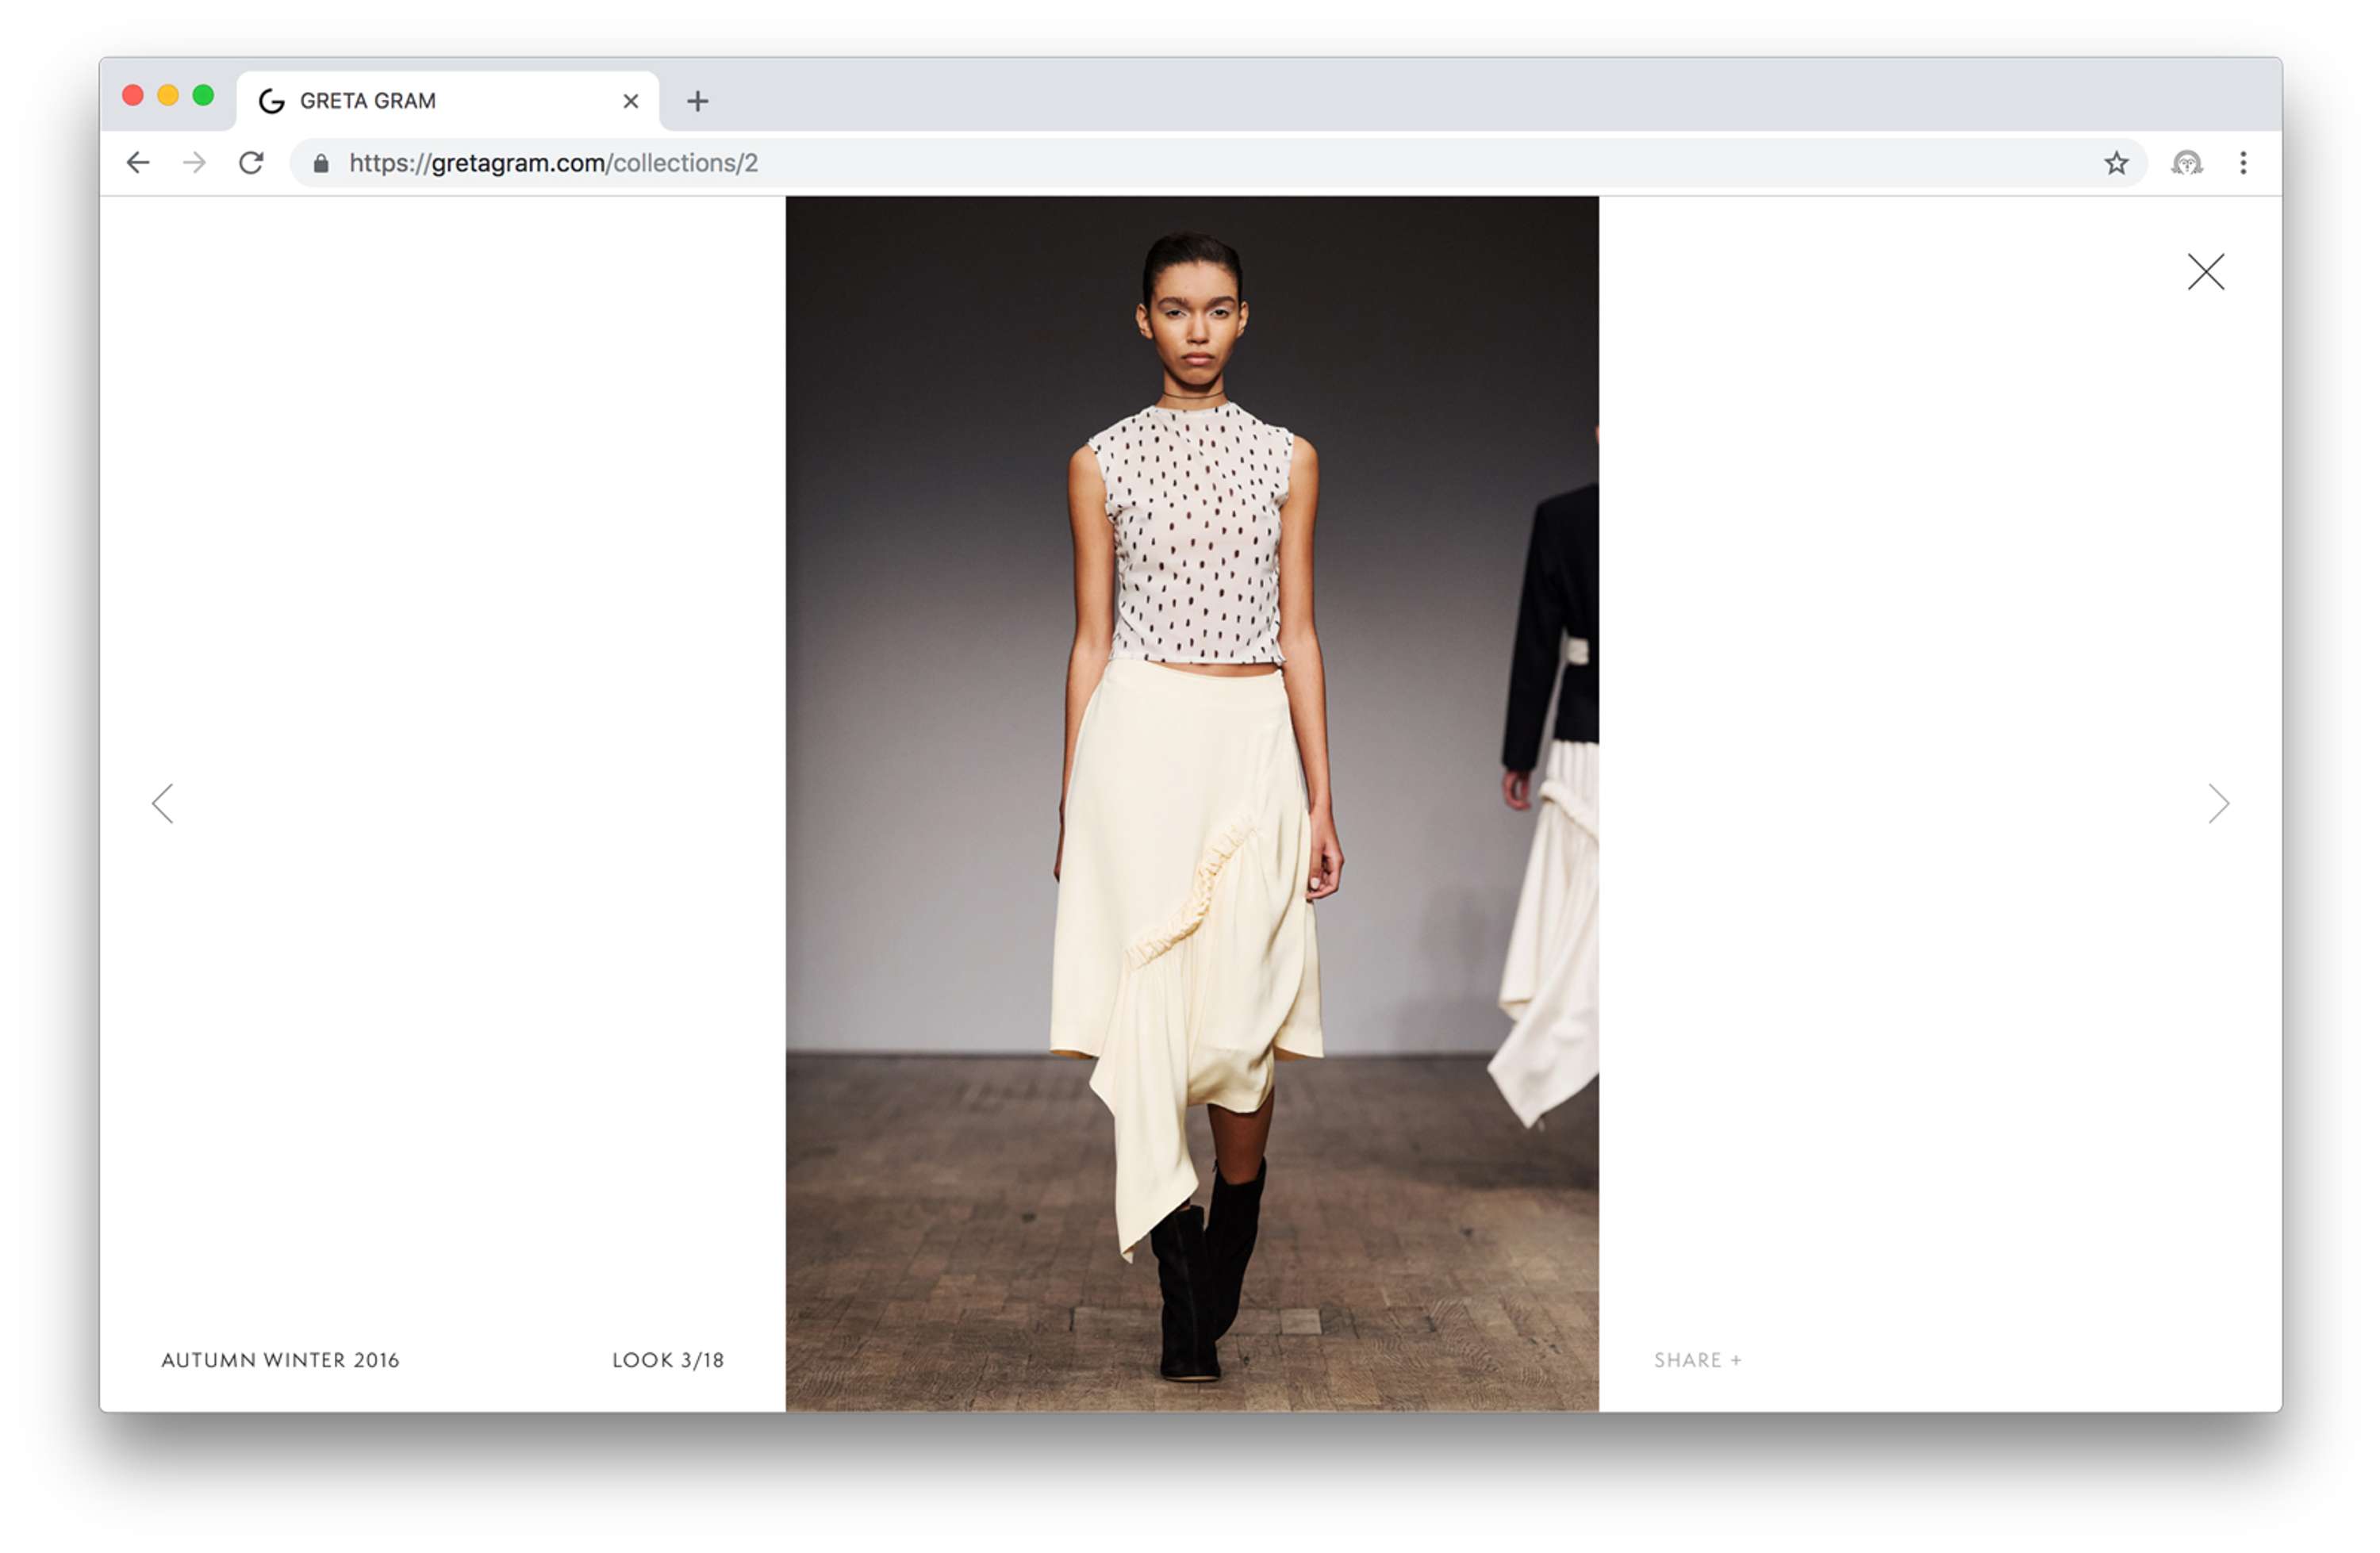Screen dimensions: 2380x1553
Task: Open the browser profile avatar
Action: [2186, 163]
